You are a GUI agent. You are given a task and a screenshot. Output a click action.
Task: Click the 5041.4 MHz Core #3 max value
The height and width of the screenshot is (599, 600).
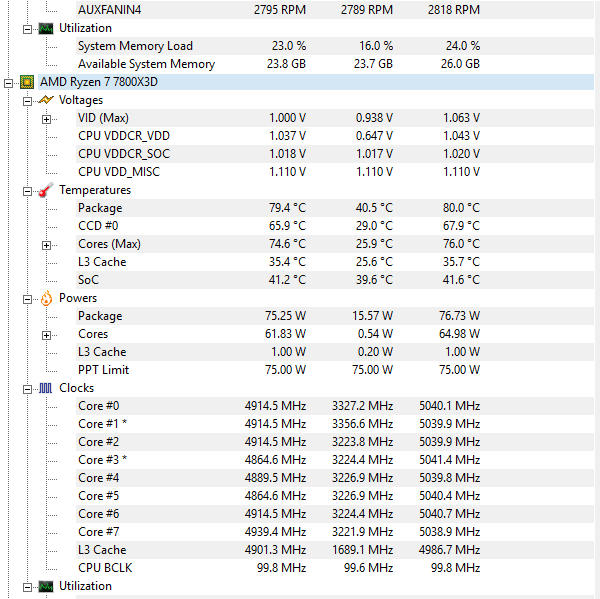pyautogui.click(x=450, y=460)
